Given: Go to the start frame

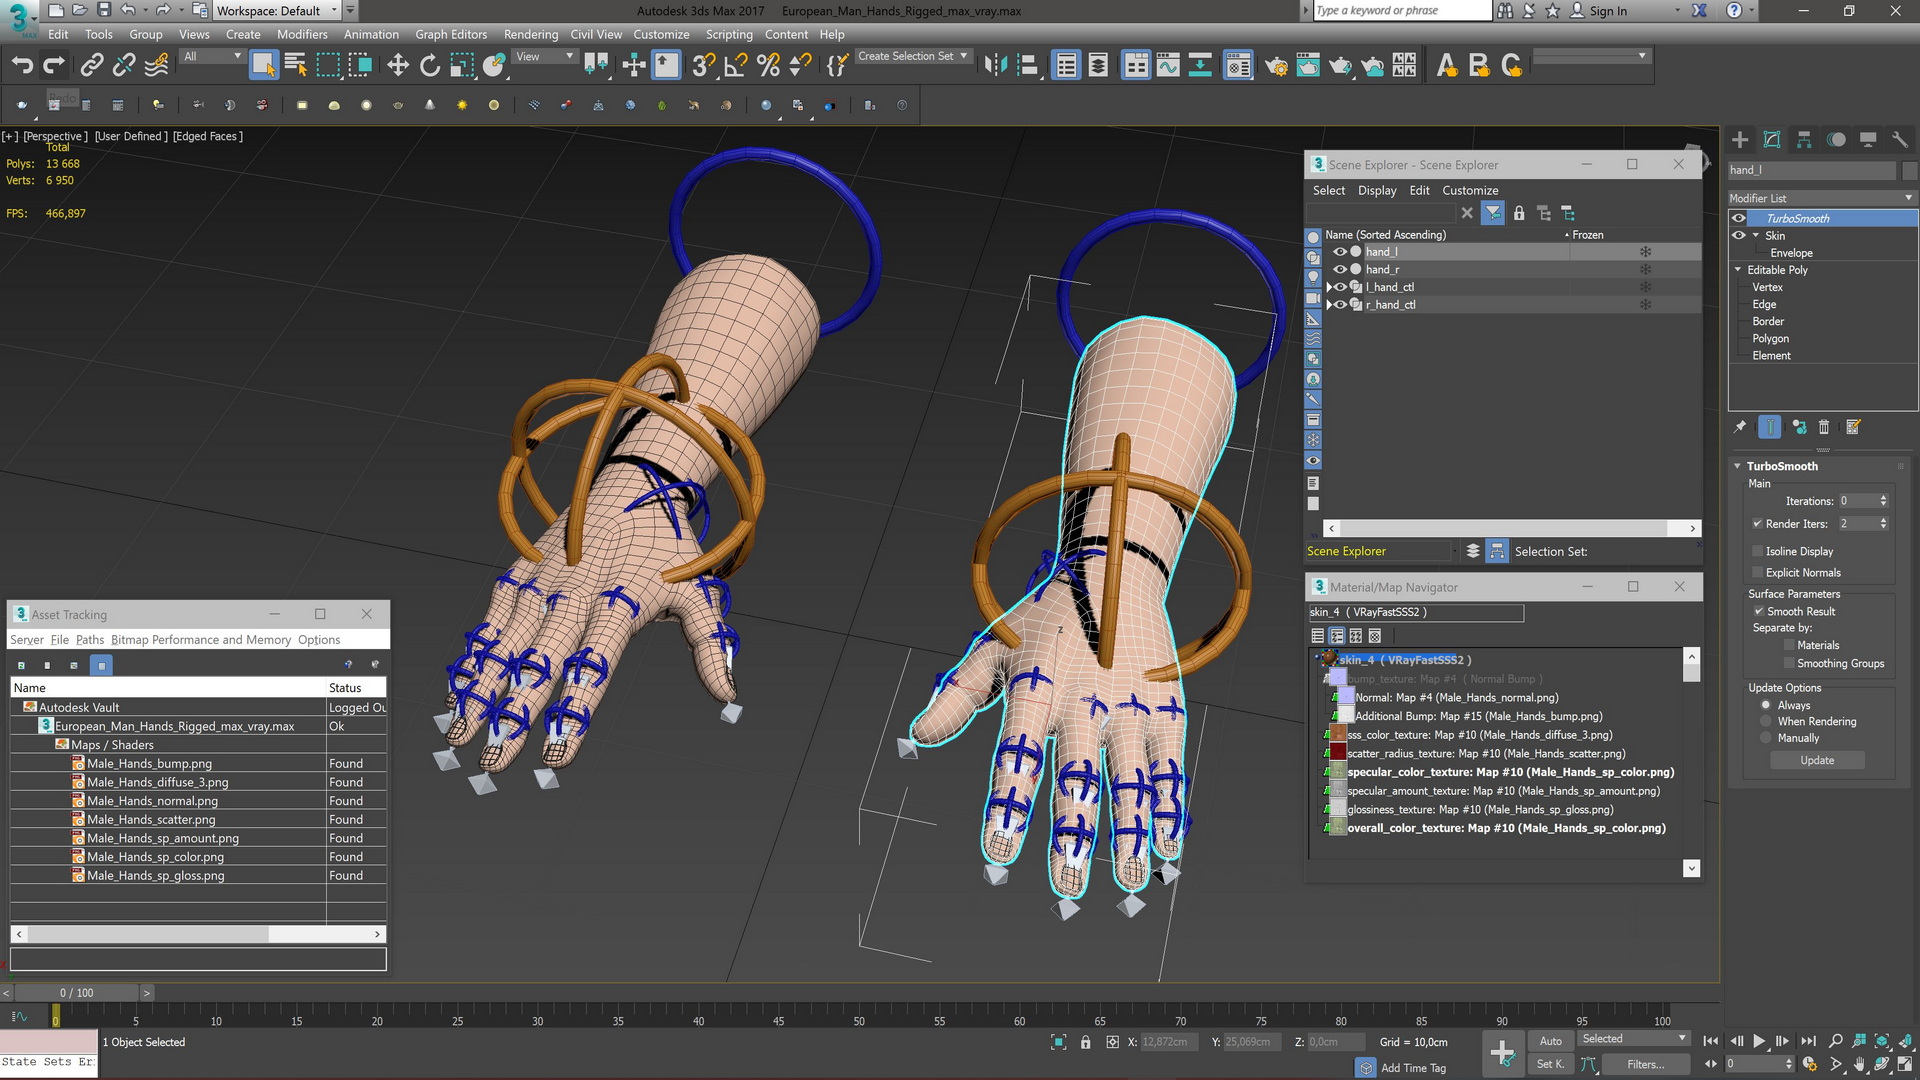Looking at the screenshot, I should (1711, 1041).
